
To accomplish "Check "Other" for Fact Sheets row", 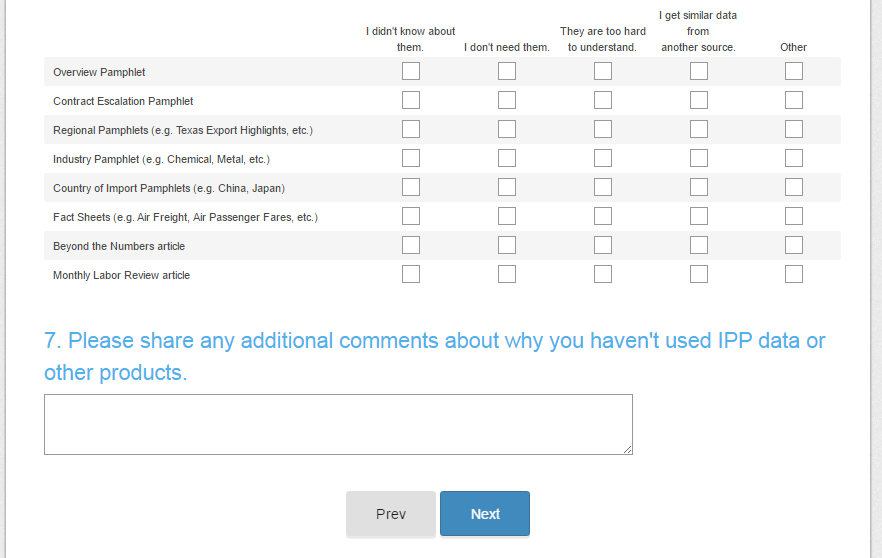I will coord(794,216).
